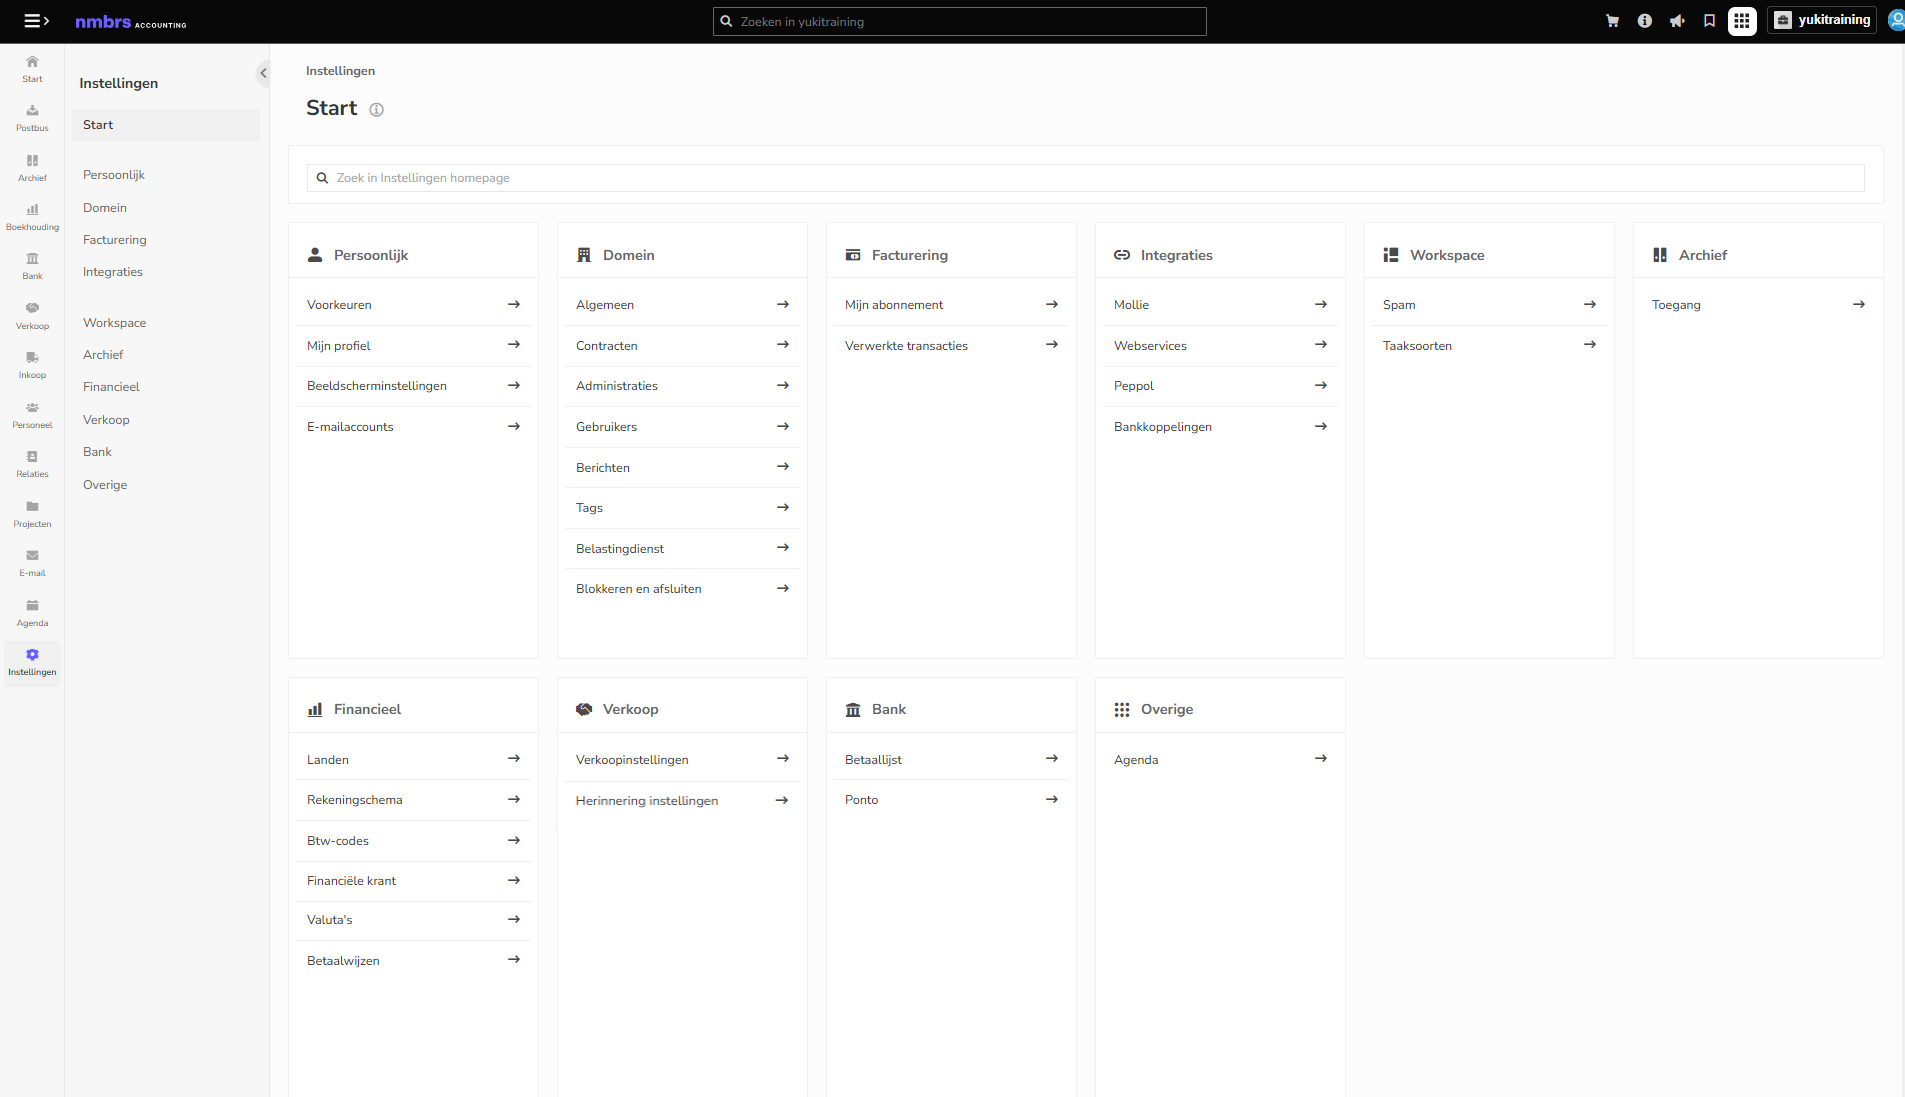Image resolution: width=1905 pixels, height=1097 pixels.
Task: Open the user profile avatar icon
Action: [1895, 20]
